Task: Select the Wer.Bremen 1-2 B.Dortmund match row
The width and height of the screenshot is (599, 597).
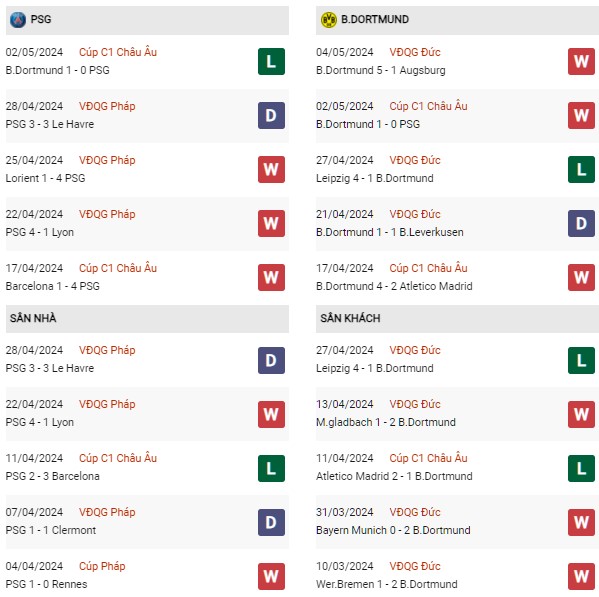Action: [457, 576]
